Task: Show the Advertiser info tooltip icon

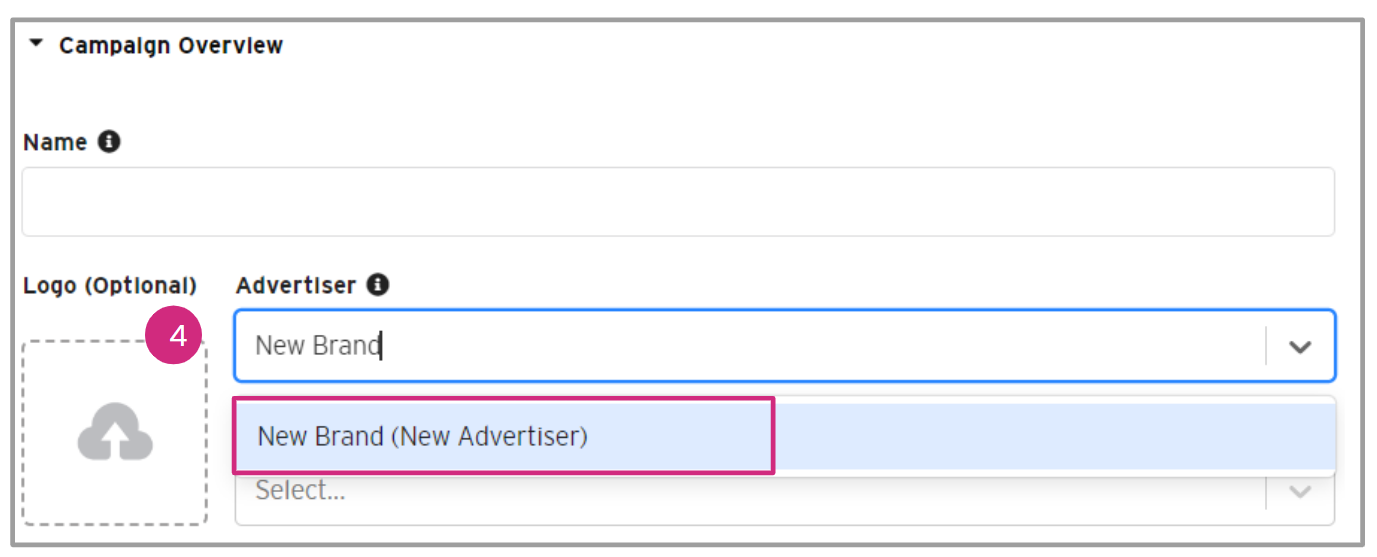Action: tap(377, 285)
